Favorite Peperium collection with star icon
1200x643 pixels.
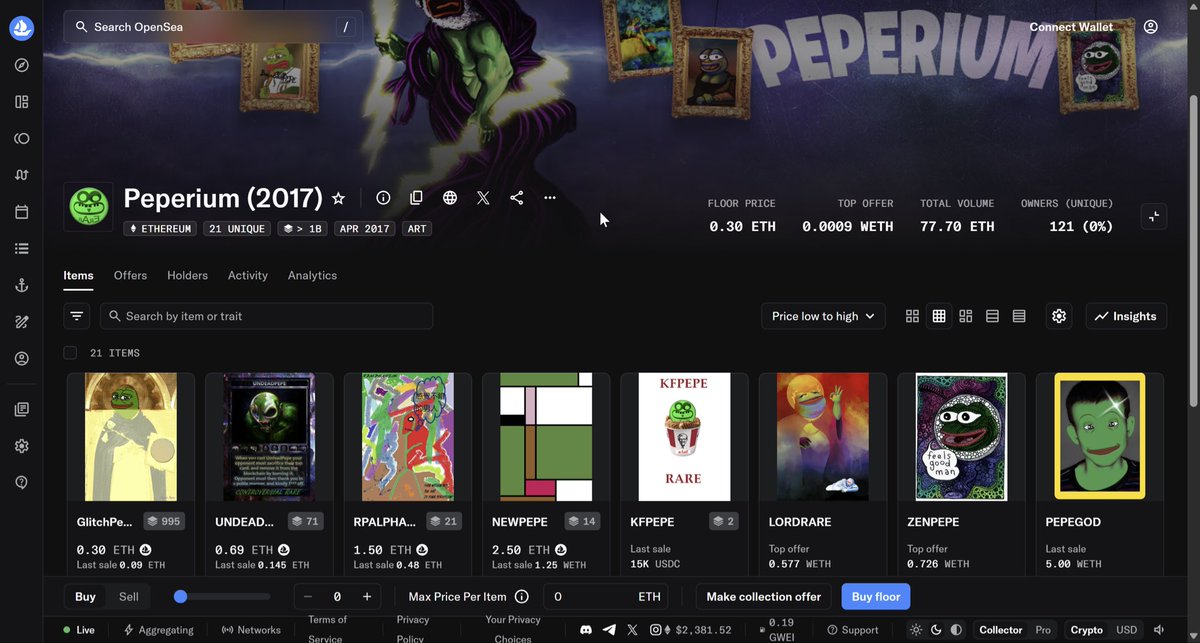click(x=338, y=198)
